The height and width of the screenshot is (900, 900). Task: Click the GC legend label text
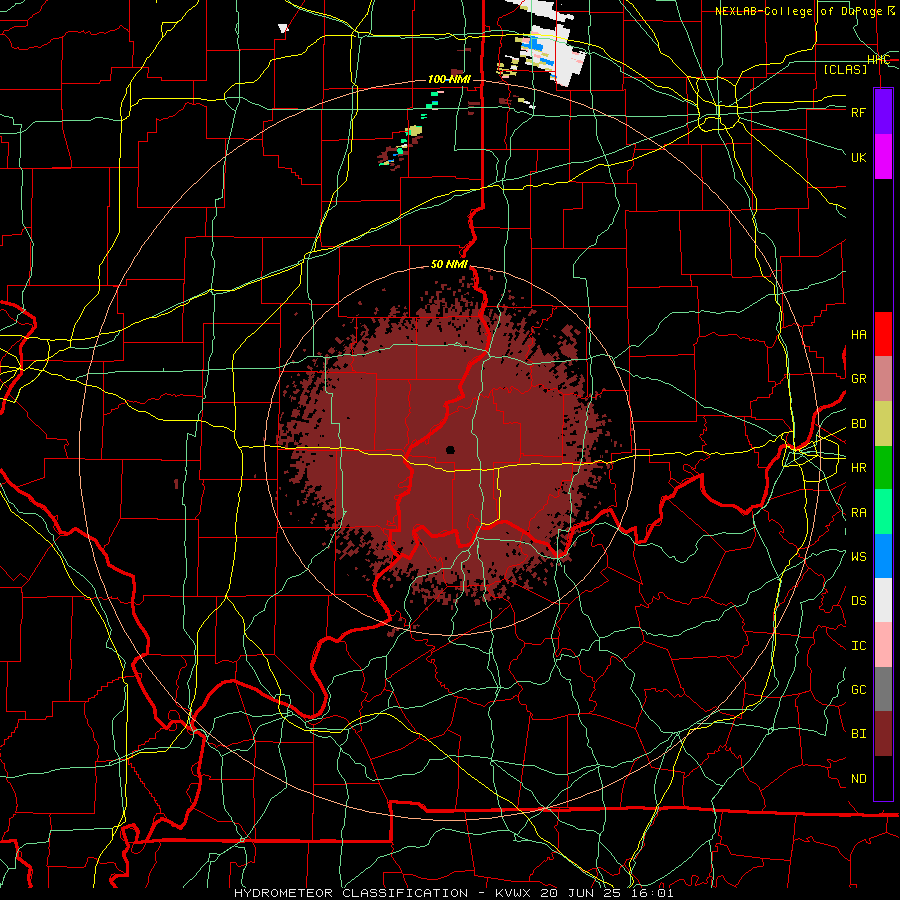(859, 690)
